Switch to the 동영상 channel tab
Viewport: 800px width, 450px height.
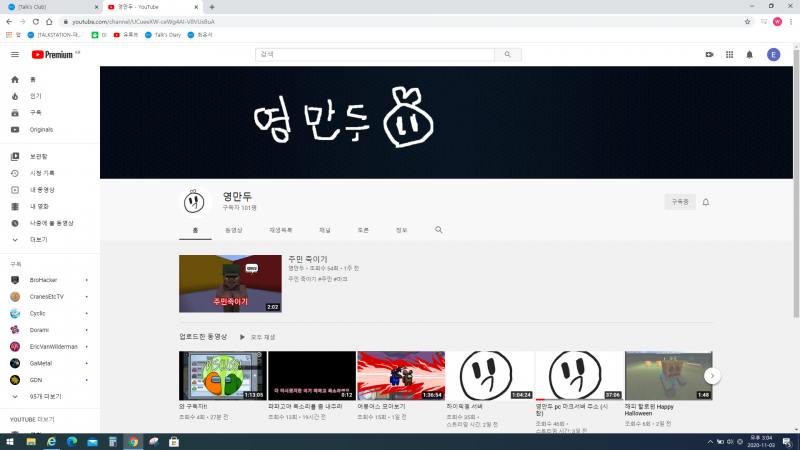point(233,230)
